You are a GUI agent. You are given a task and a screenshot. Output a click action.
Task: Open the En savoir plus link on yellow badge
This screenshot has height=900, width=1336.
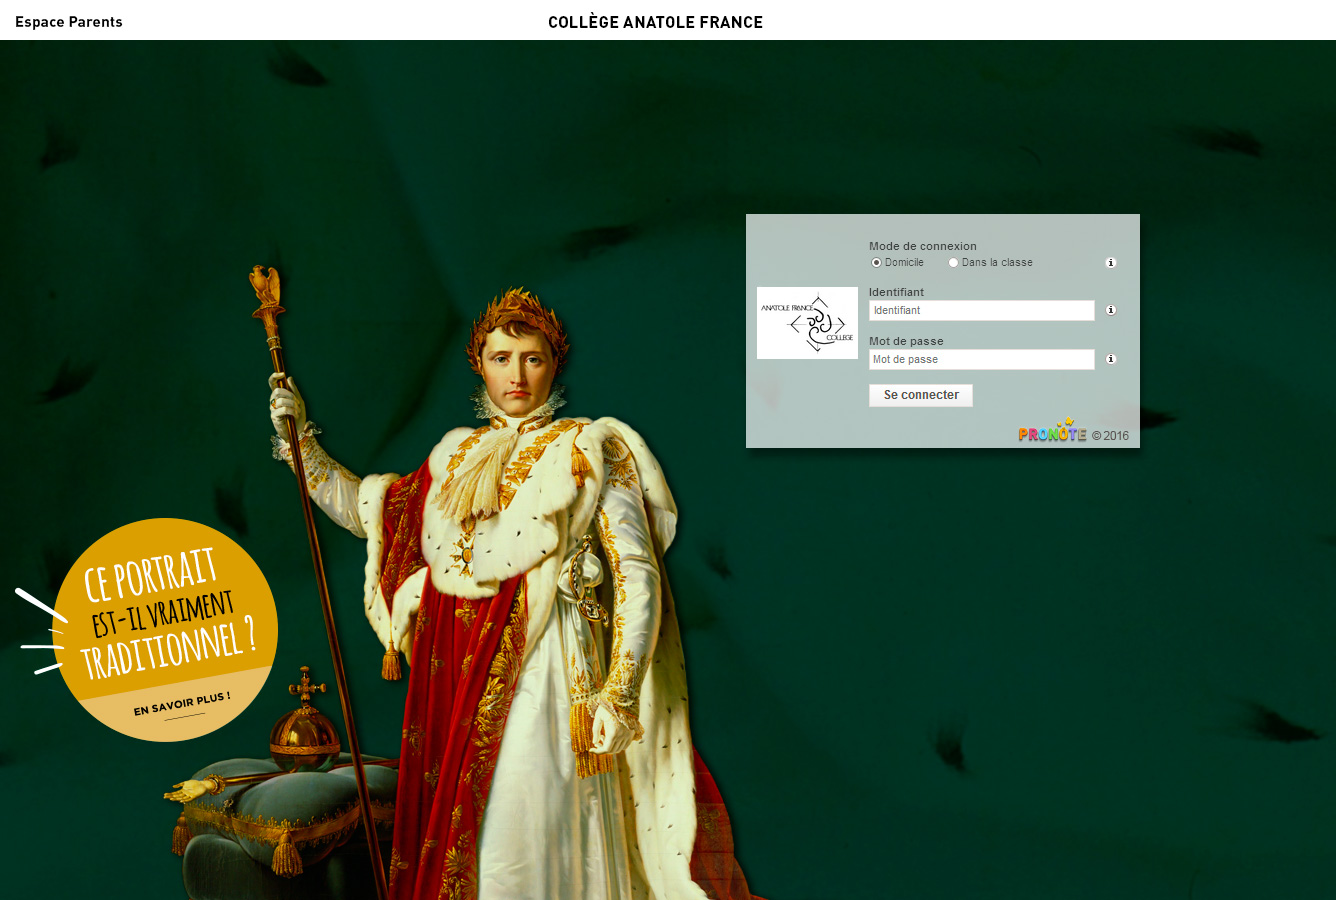point(182,704)
